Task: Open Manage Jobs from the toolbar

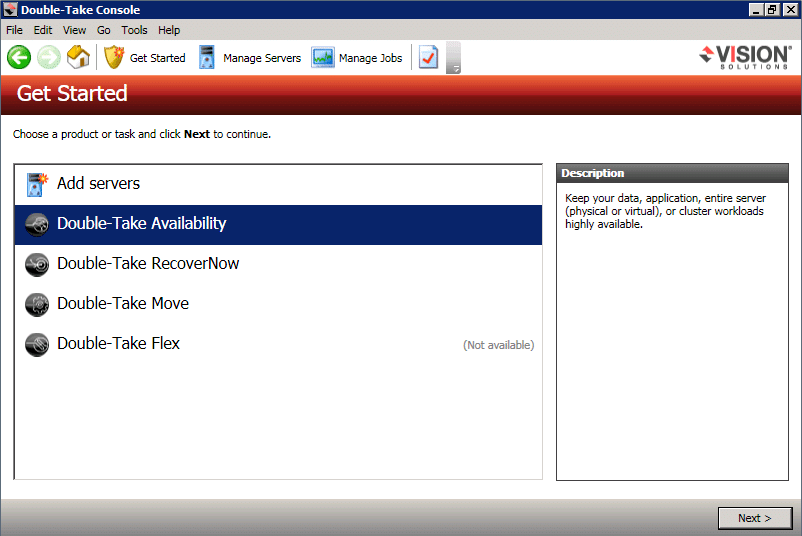Action: (357, 58)
